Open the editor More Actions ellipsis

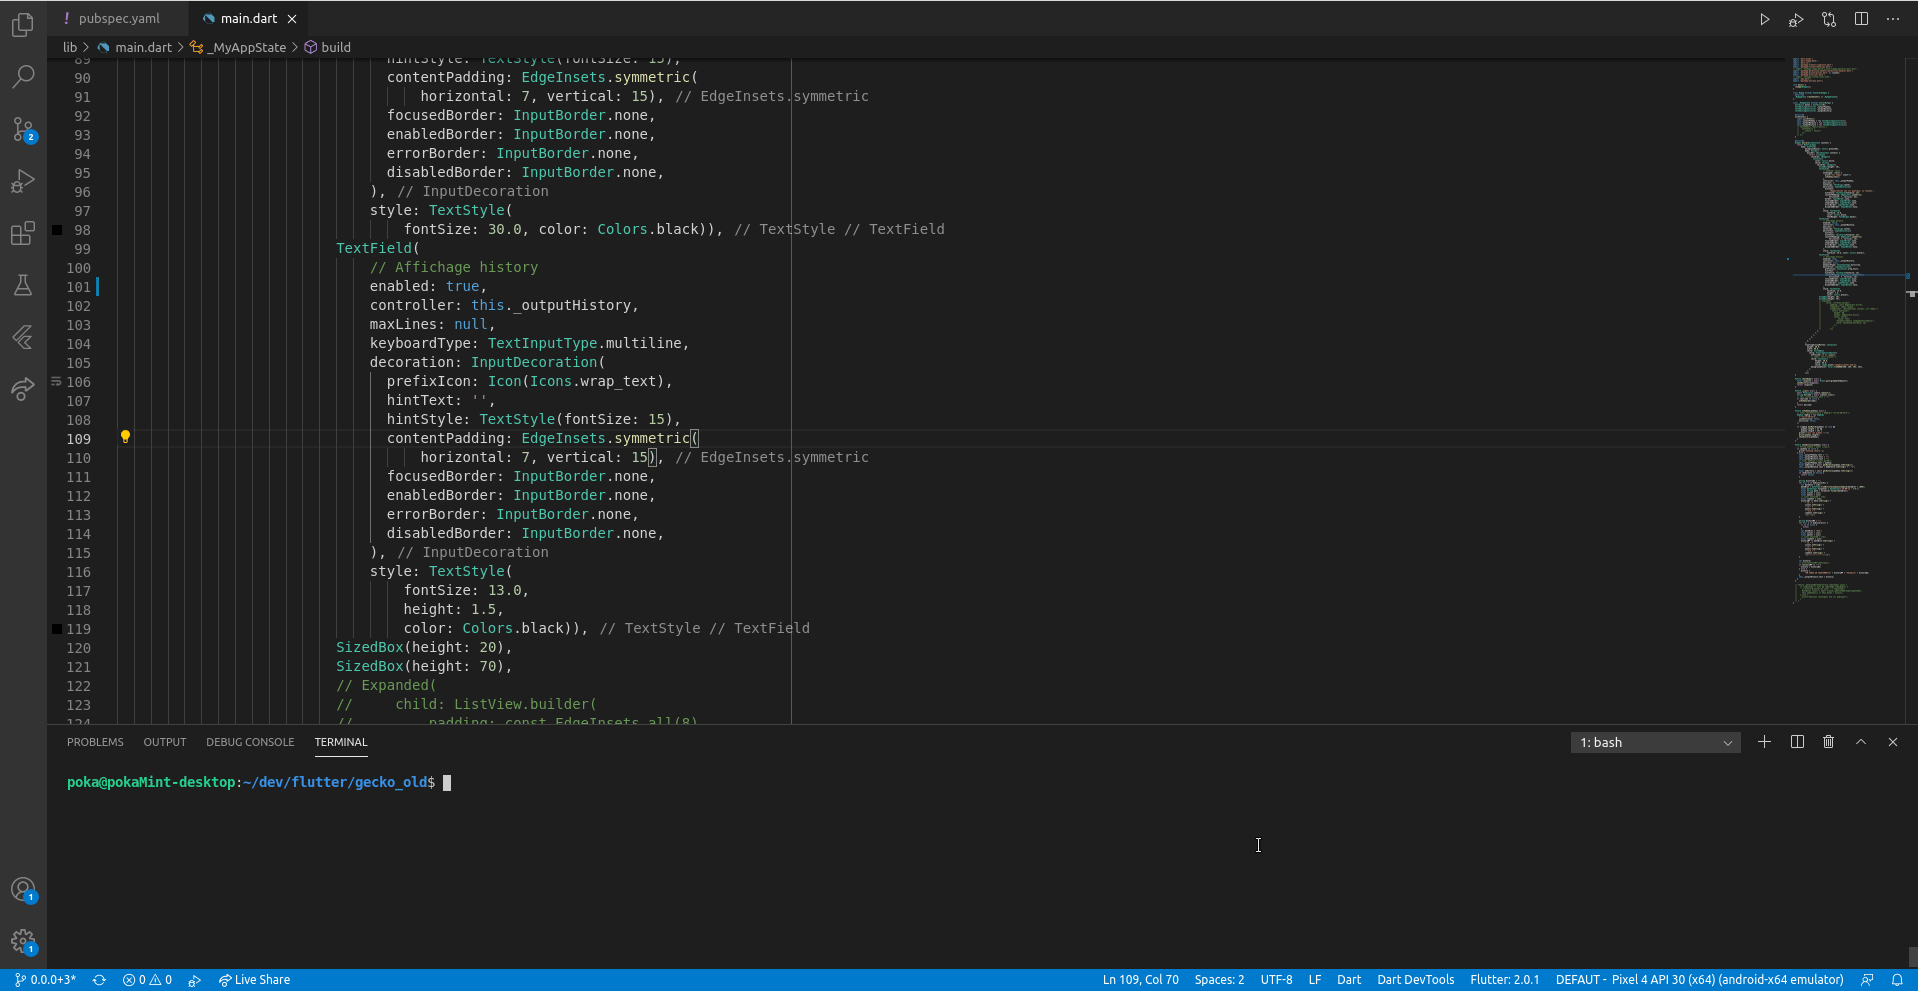pyautogui.click(x=1893, y=19)
